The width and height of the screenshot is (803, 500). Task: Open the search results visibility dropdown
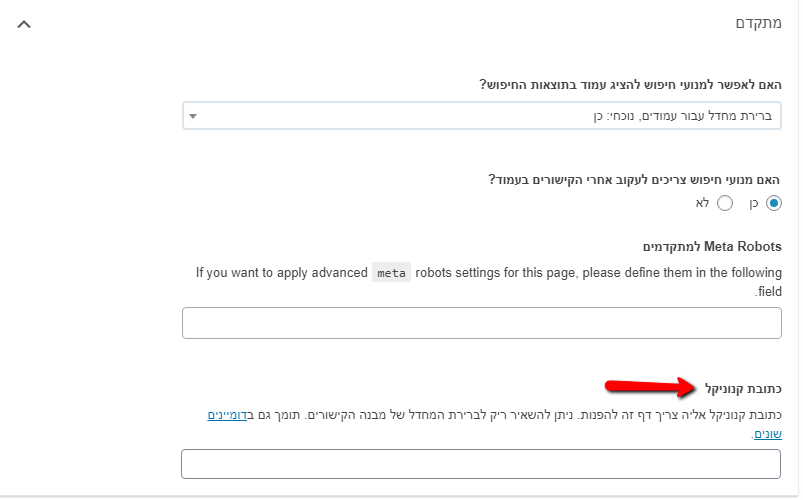pyautogui.click(x=481, y=116)
